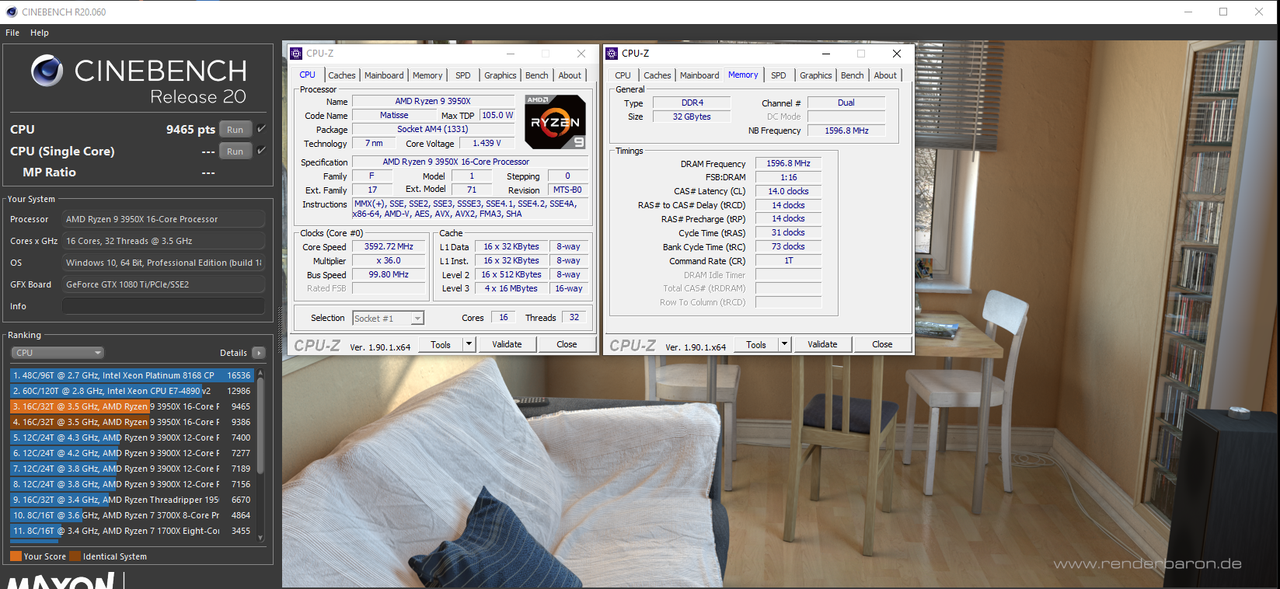Select the Ryzen 7 3700X ranking row
The image size is (1280, 589).
coord(133,515)
